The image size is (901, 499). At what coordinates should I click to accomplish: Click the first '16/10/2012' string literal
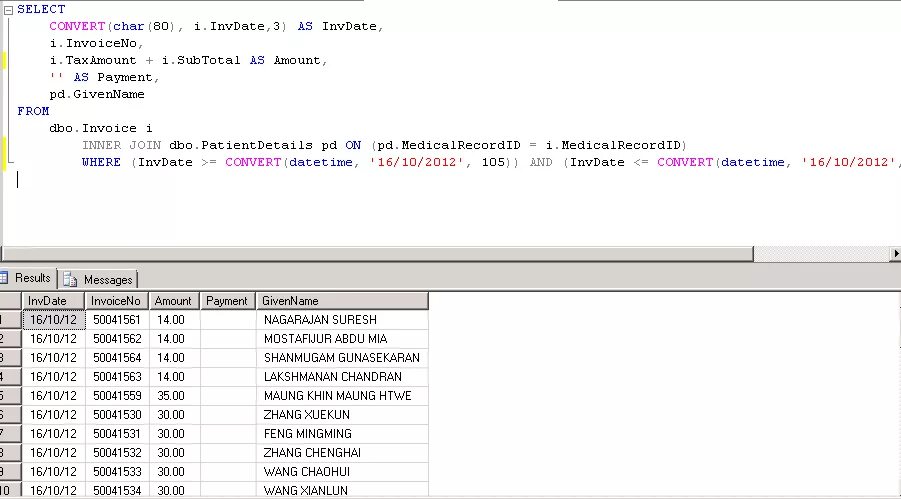click(417, 162)
